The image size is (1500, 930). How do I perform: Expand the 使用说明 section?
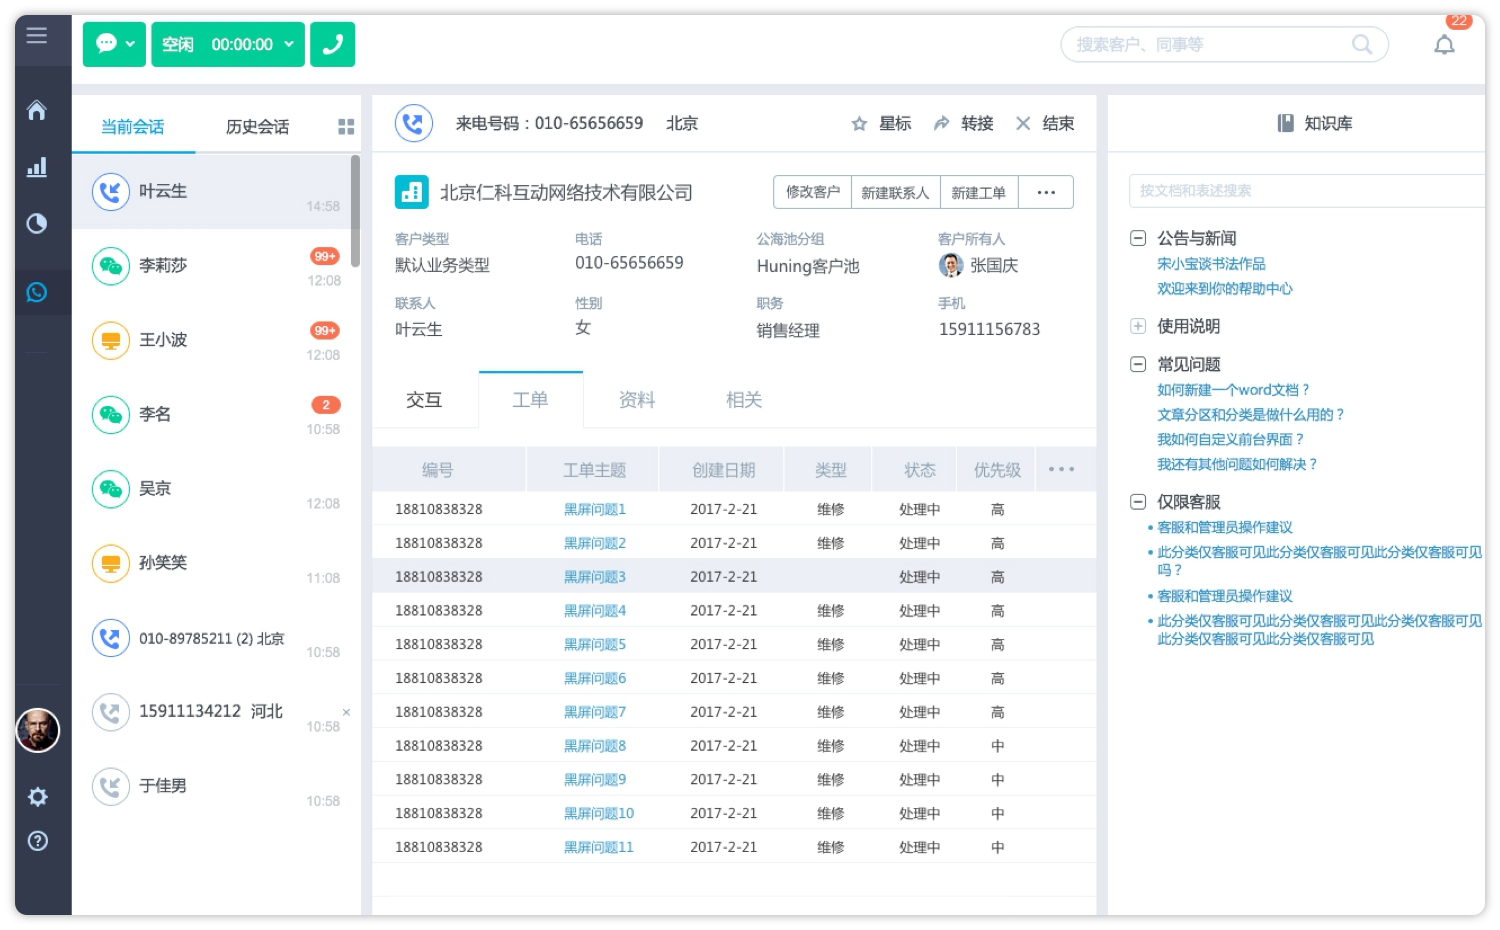[x=1138, y=326]
